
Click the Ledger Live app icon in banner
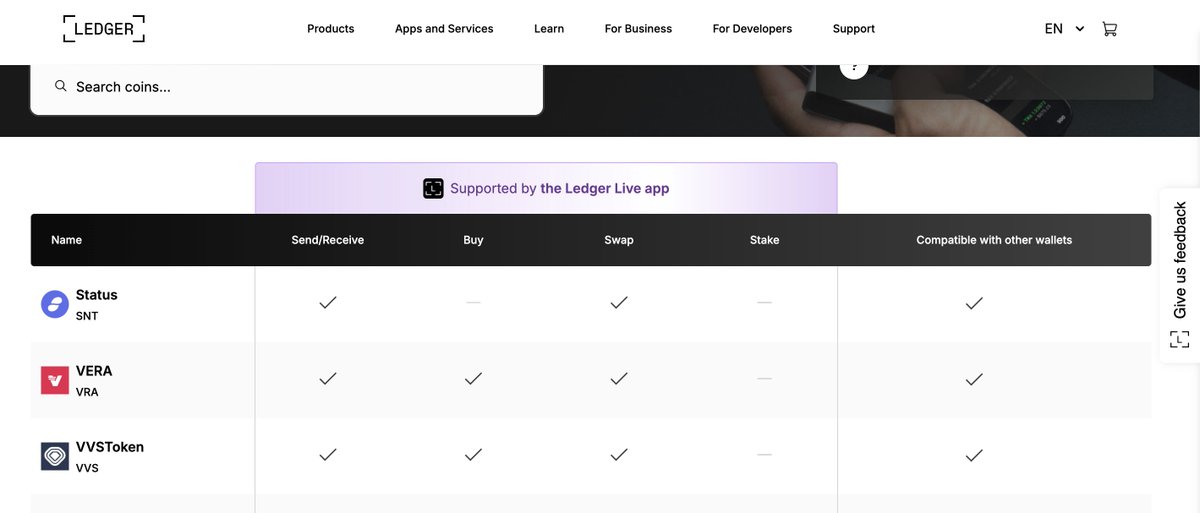coord(433,188)
